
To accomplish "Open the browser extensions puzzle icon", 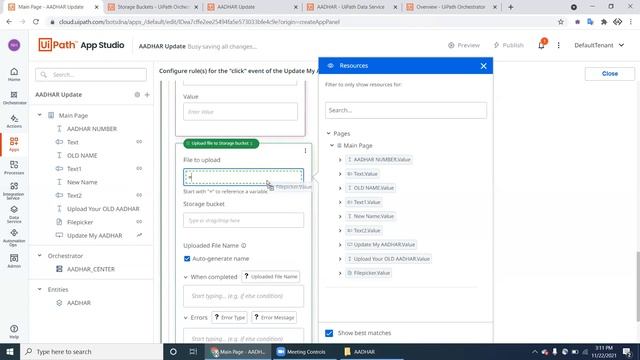I will (604, 22).
